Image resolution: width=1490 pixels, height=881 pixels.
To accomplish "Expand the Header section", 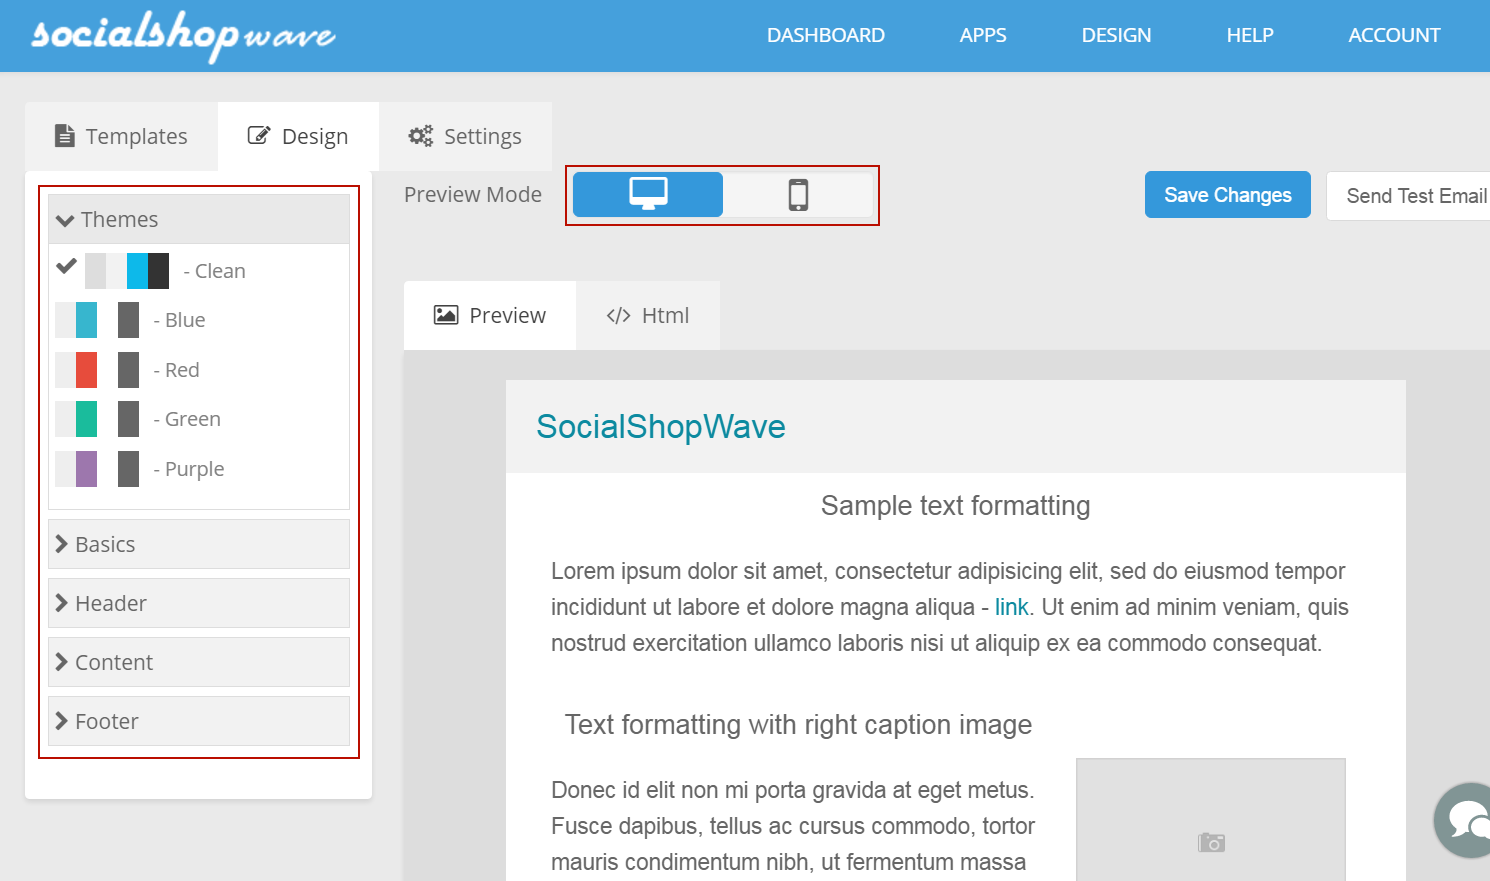I will coord(199,603).
